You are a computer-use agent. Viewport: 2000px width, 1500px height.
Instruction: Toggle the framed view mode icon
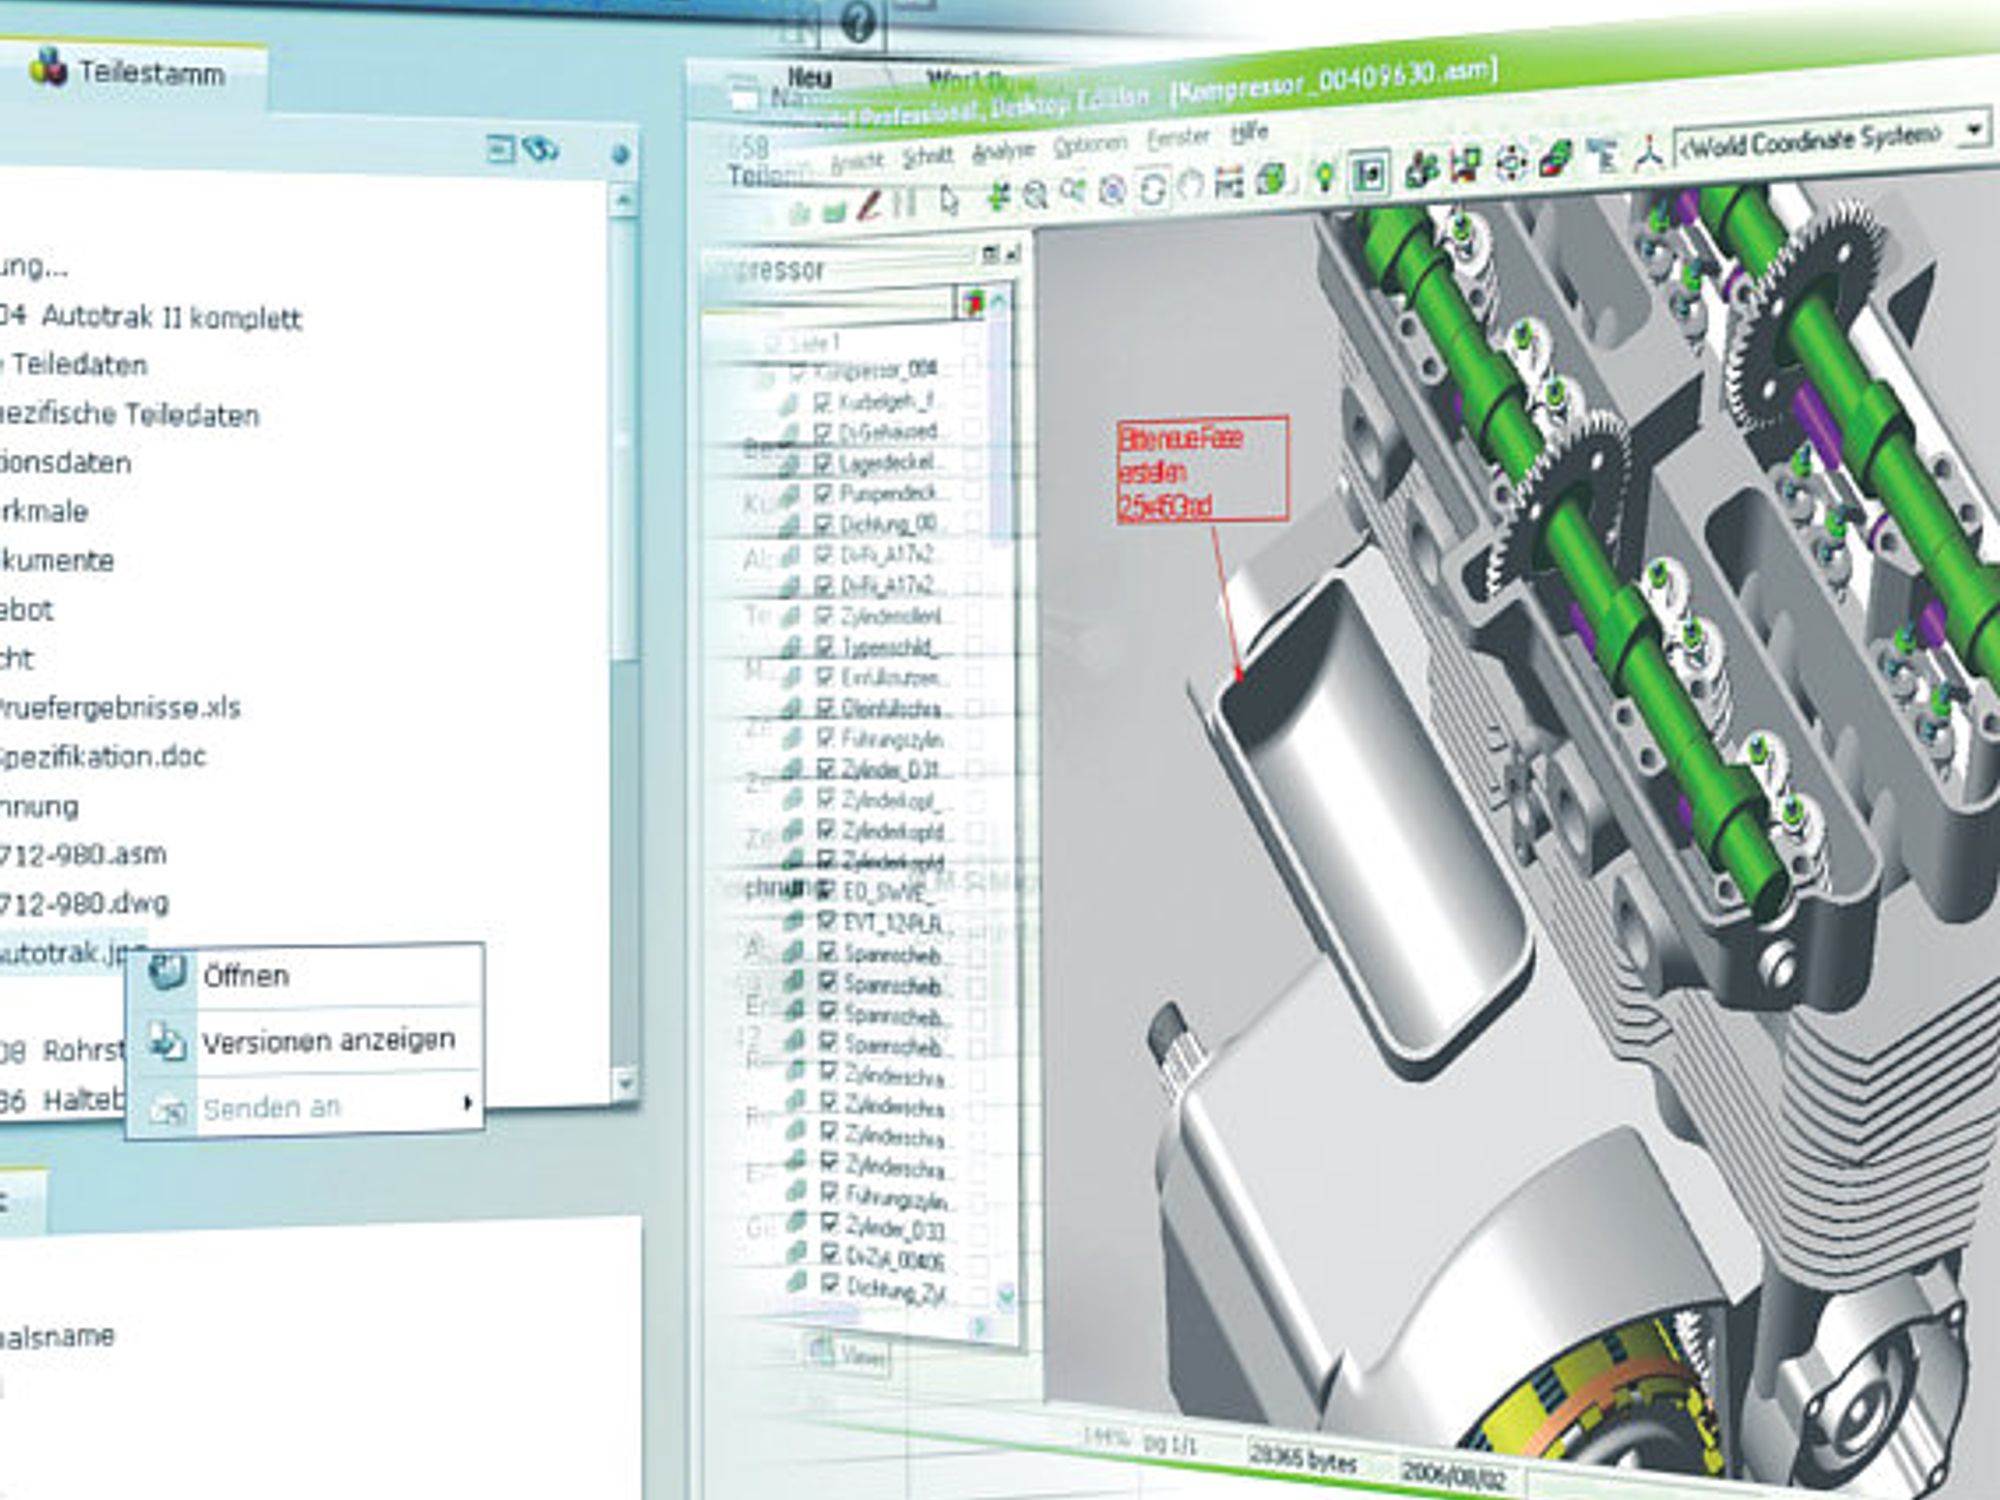(x=1369, y=173)
